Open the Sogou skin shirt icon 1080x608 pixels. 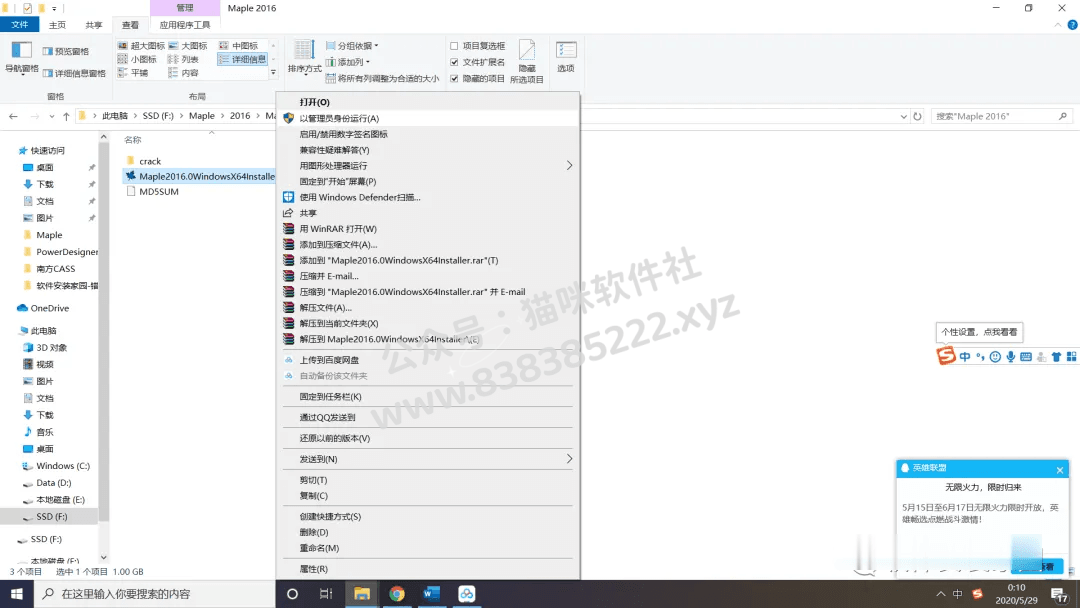tap(1057, 357)
